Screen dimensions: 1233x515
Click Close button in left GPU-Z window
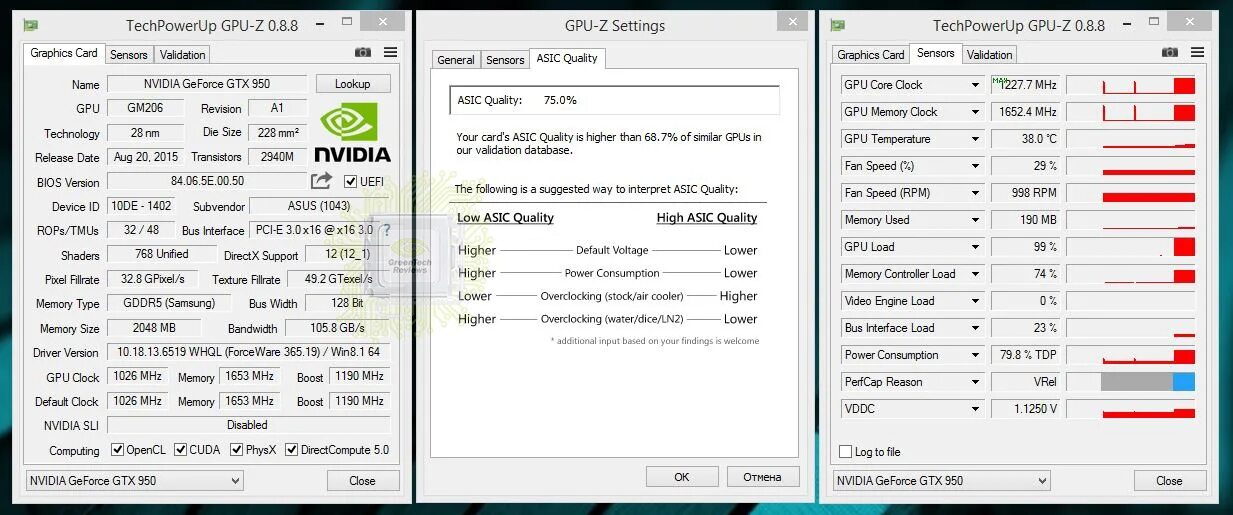[x=362, y=481]
